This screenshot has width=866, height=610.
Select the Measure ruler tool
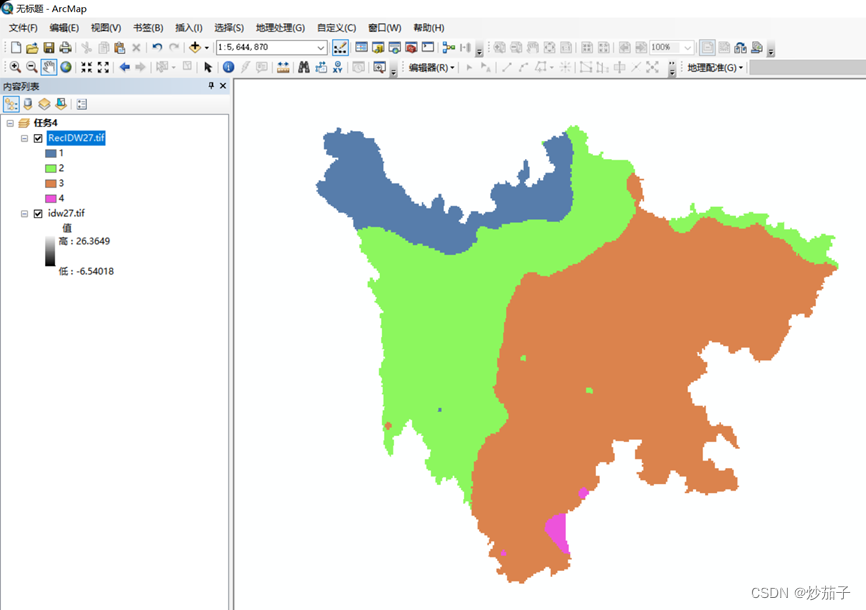[x=283, y=67]
